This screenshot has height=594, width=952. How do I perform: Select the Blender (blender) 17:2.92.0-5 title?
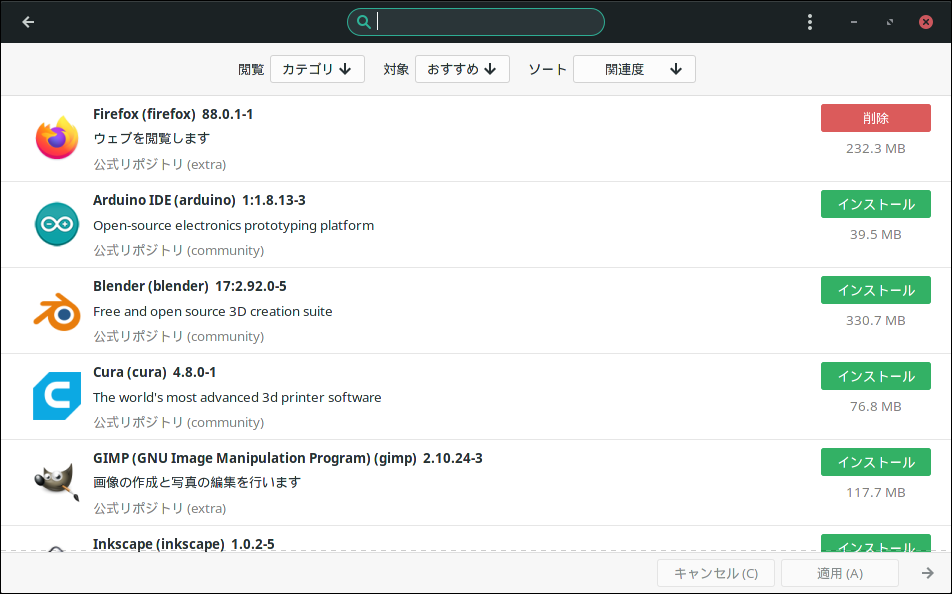tap(189, 286)
